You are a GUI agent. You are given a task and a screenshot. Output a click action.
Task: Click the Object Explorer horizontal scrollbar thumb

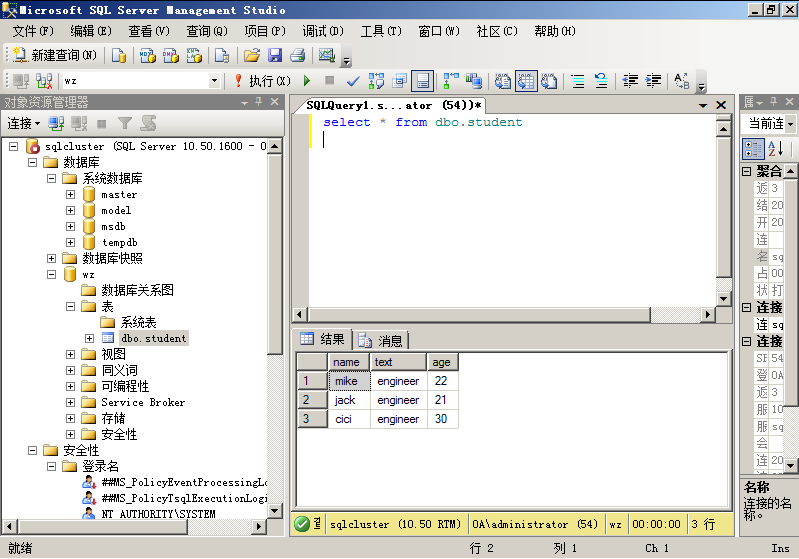[x=103, y=526]
